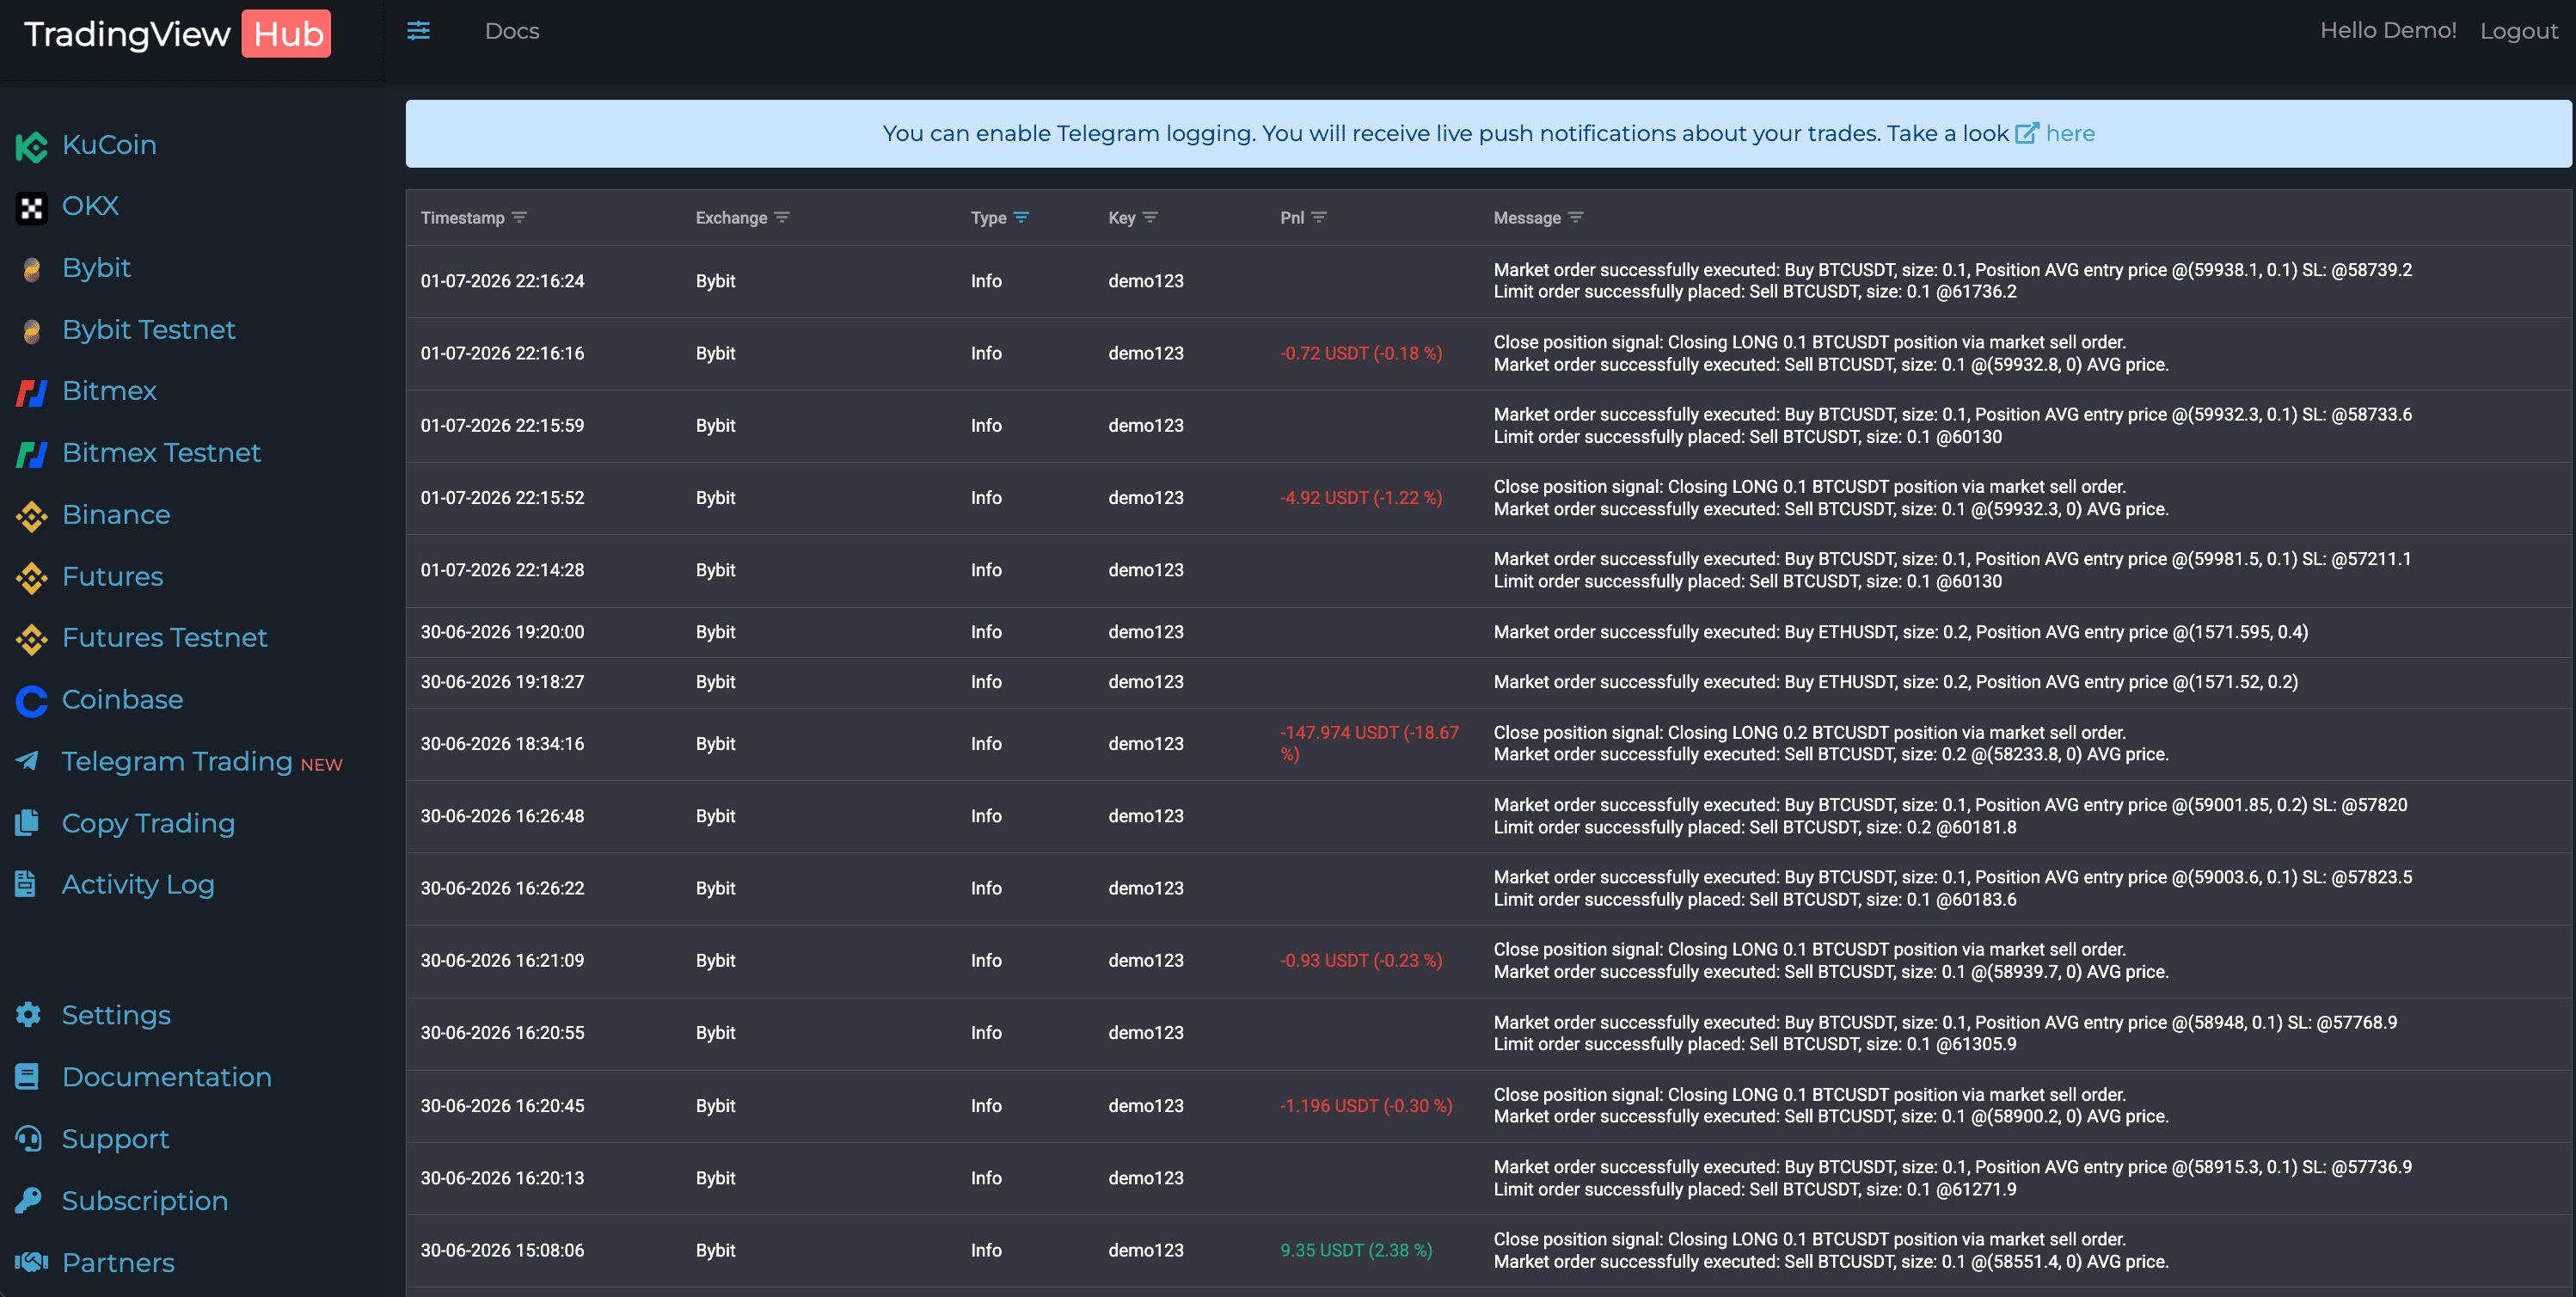2576x1297 pixels.
Task: Click the Bitmex logo icon
Action: 31,393
